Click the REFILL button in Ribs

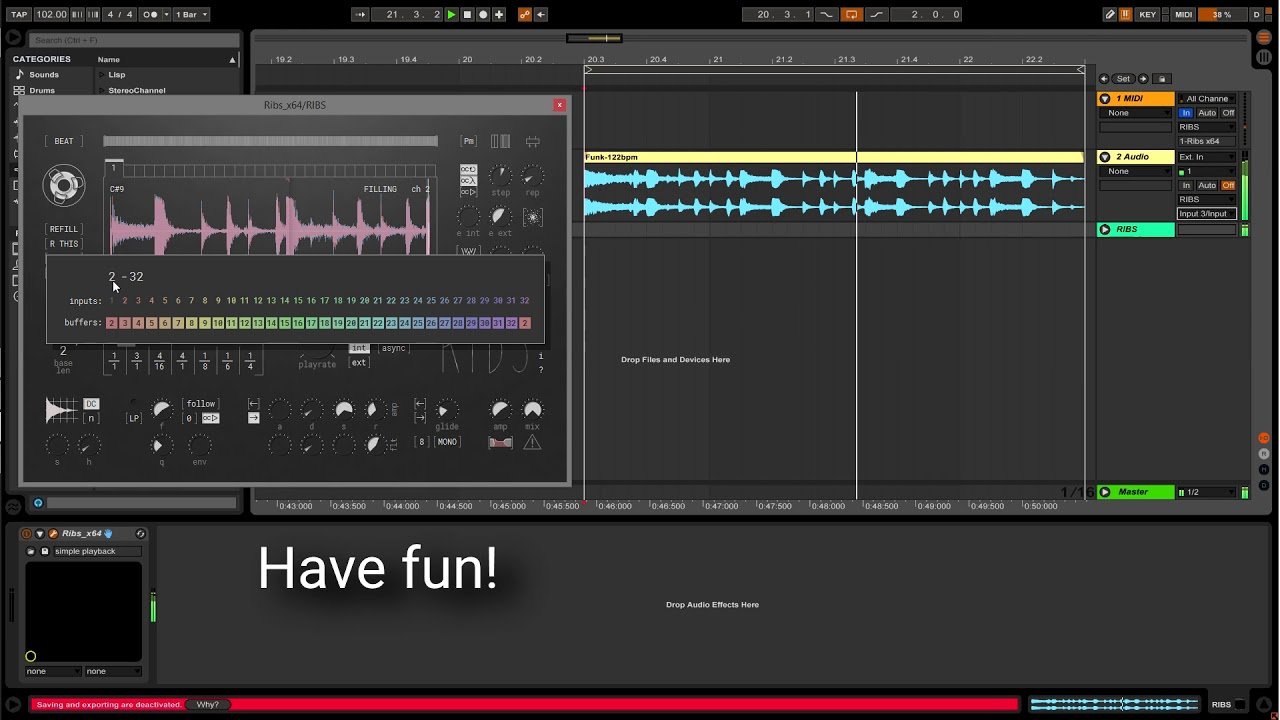click(x=63, y=229)
